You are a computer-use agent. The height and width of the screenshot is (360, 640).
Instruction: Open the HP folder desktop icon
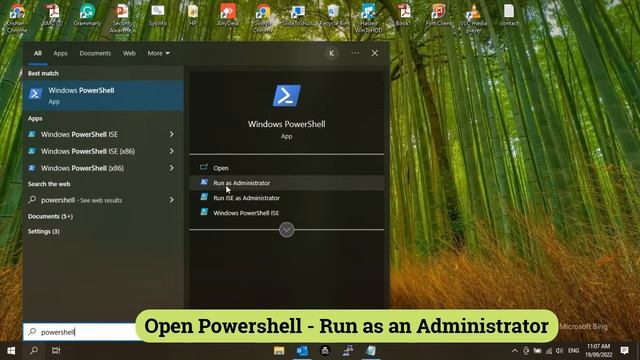point(193,15)
